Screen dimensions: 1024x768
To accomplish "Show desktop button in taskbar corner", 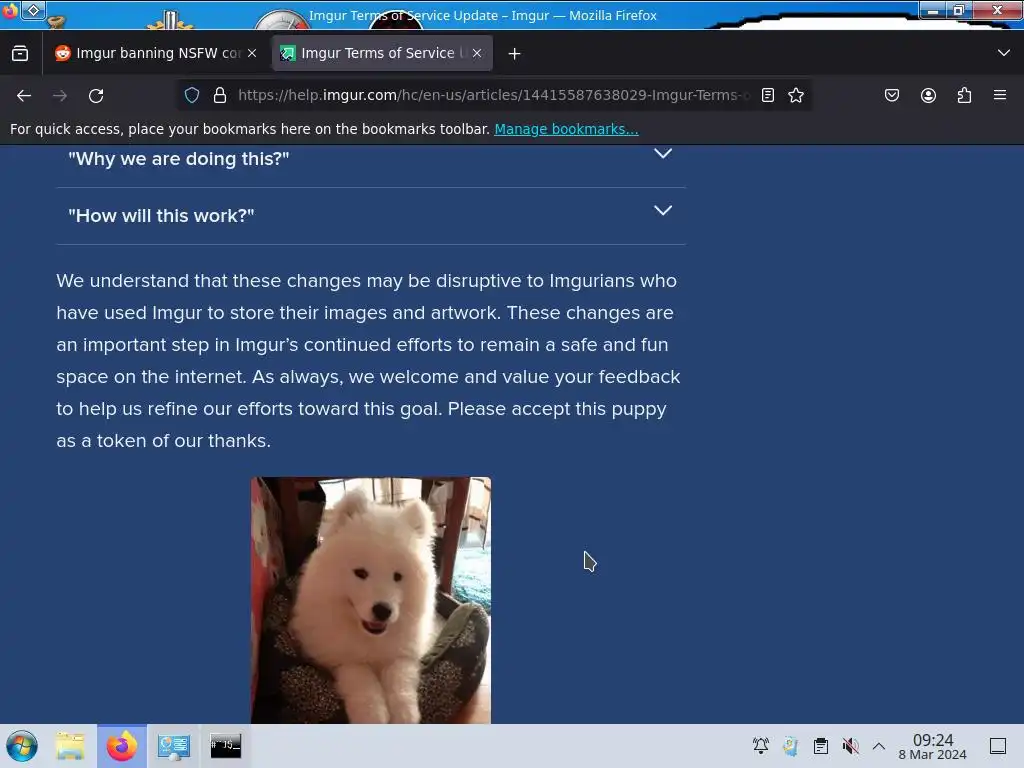I will [x=998, y=746].
